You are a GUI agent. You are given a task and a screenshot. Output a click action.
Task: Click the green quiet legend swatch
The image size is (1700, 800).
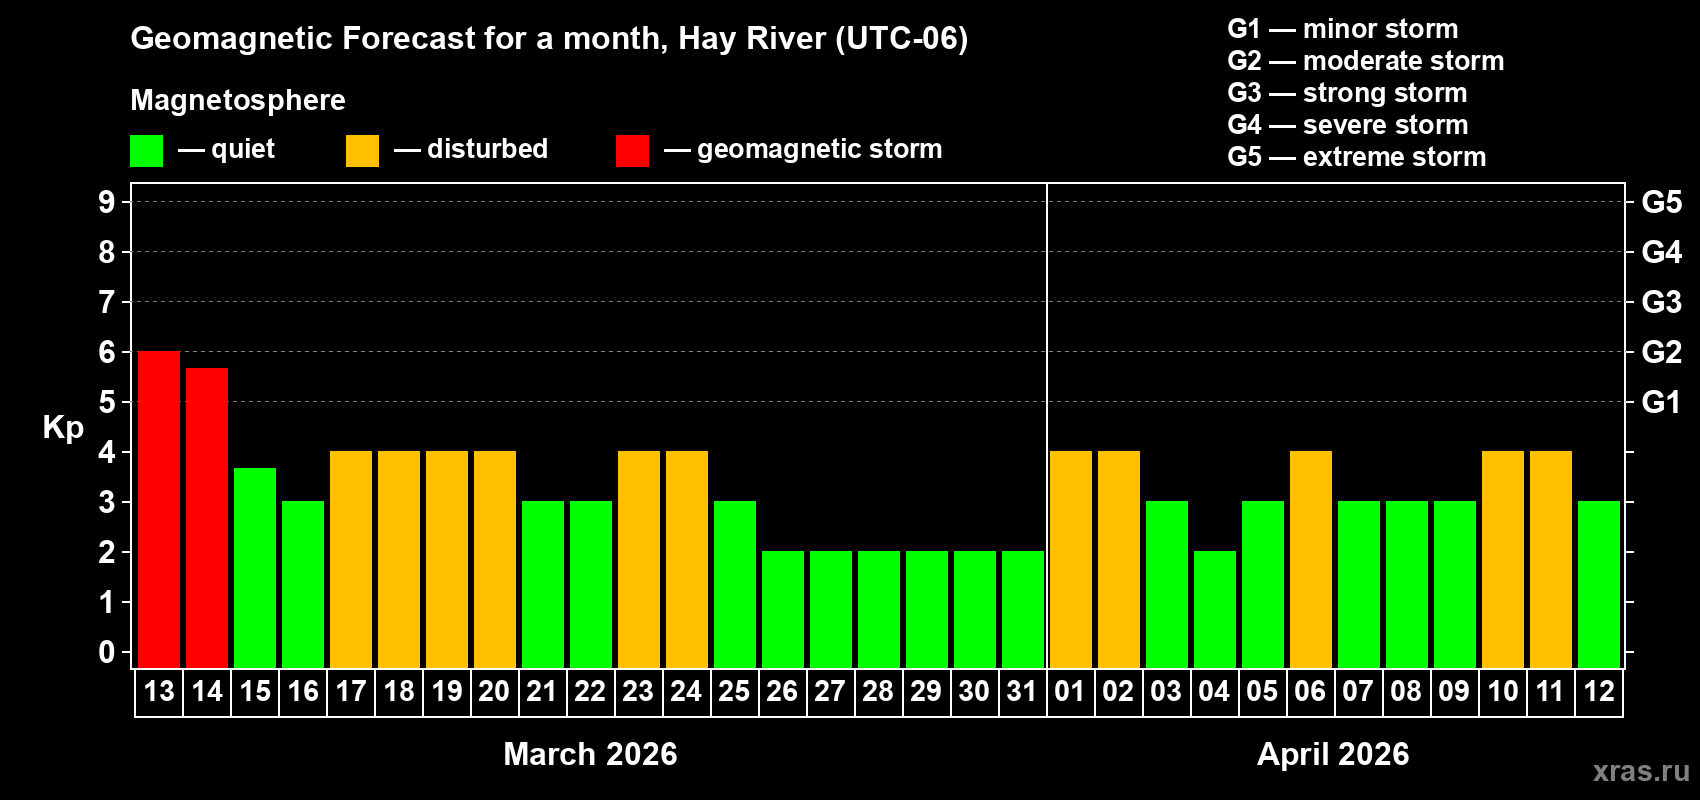coord(146,151)
